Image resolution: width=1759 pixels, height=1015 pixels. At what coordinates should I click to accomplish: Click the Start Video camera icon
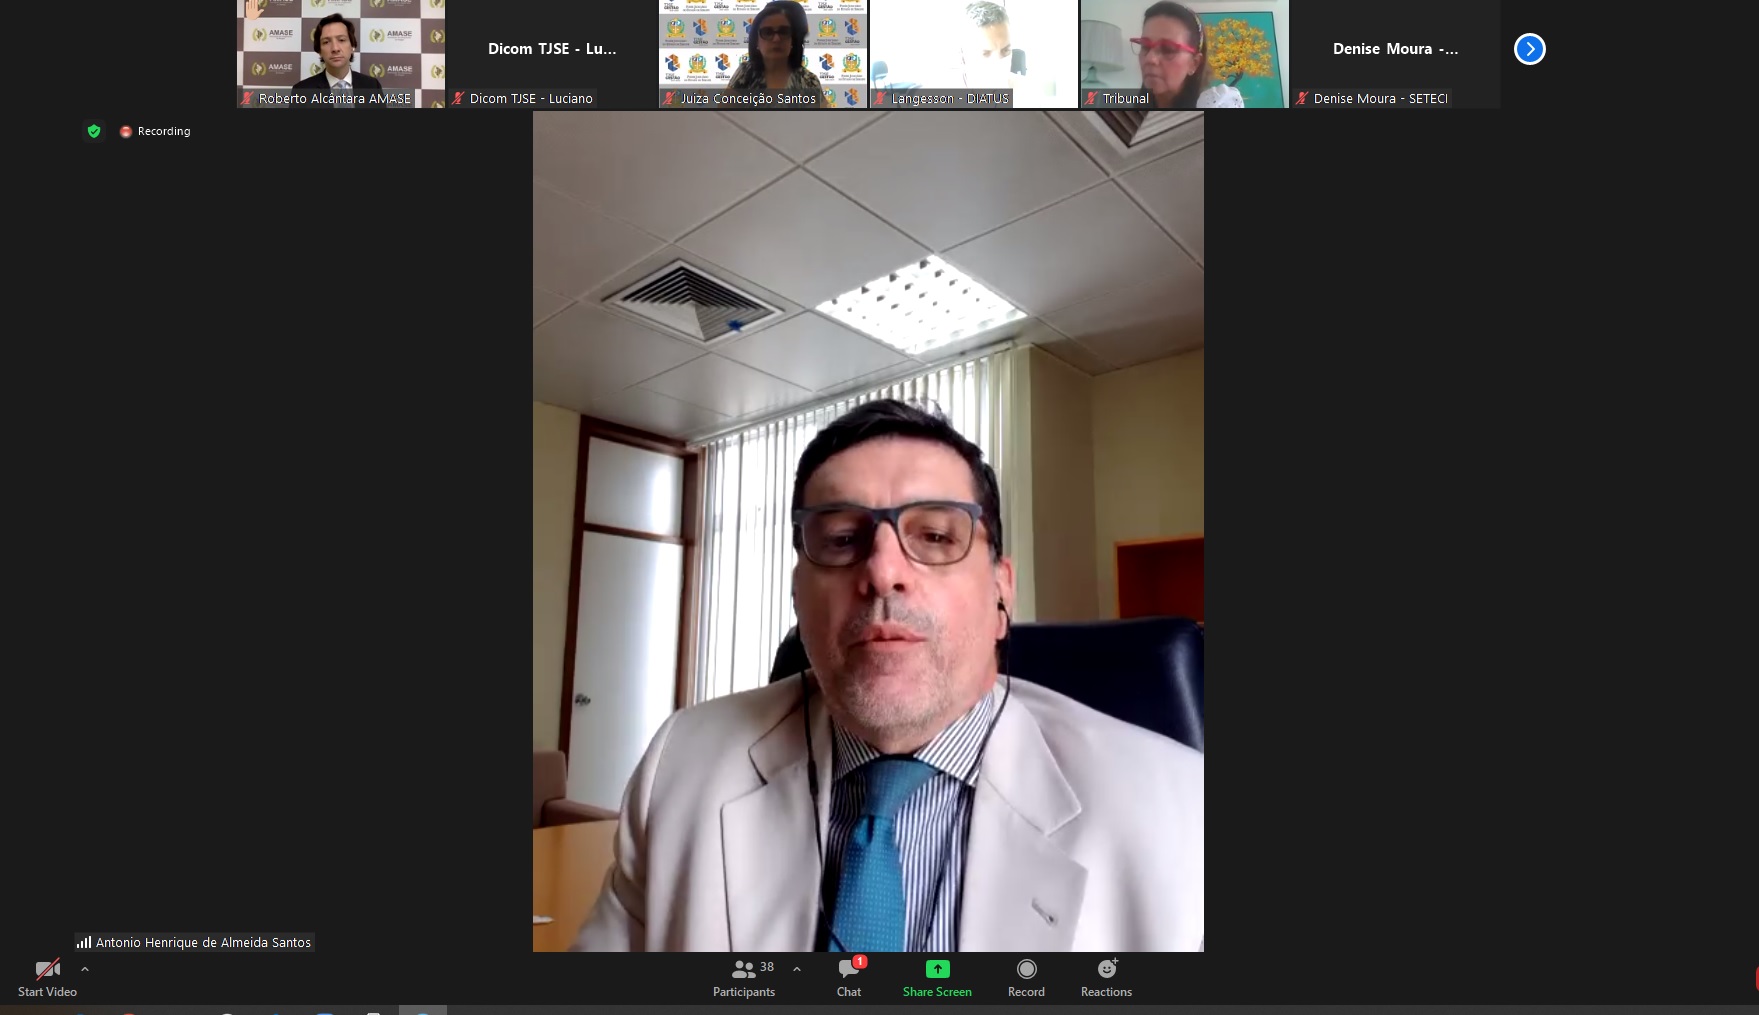click(47, 969)
